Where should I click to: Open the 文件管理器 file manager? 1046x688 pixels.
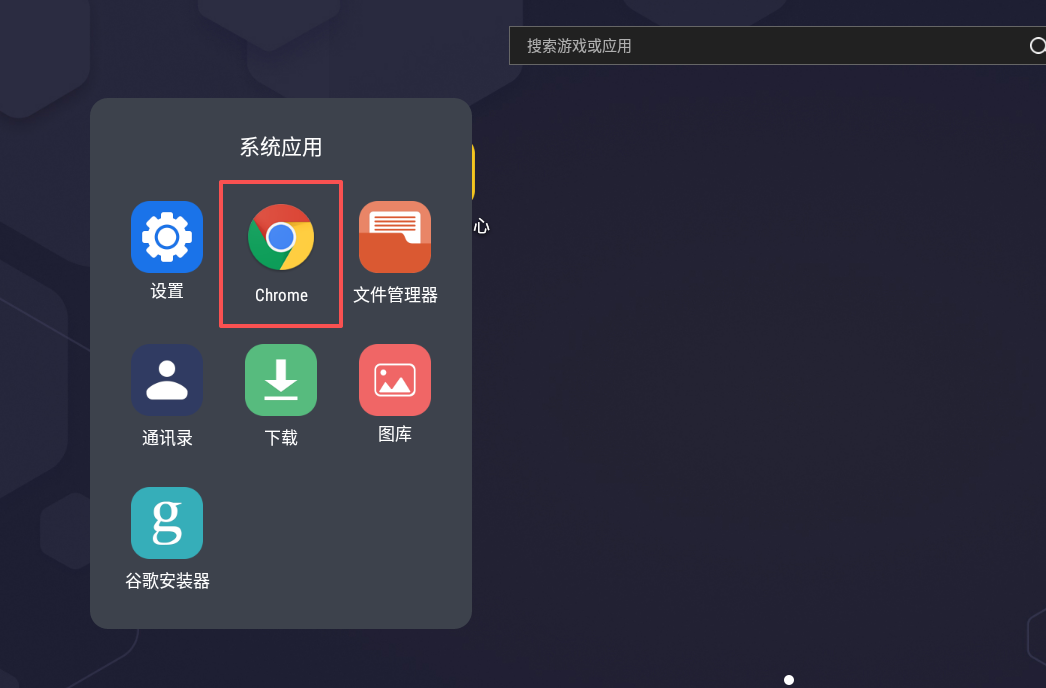point(394,237)
